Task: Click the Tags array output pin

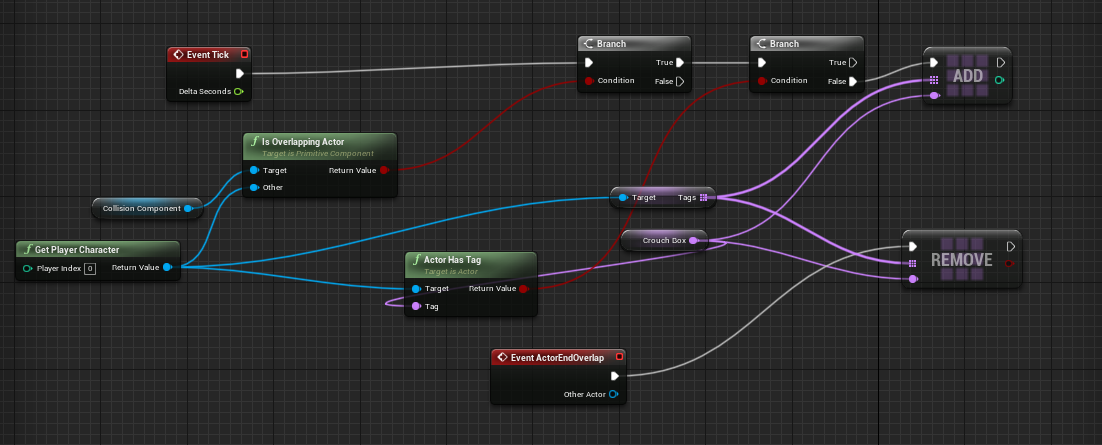Action: (704, 197)
